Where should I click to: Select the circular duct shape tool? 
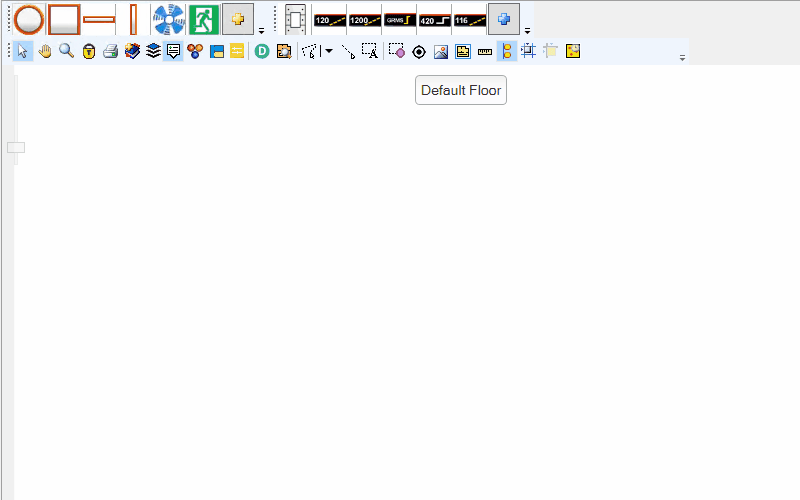29,19
